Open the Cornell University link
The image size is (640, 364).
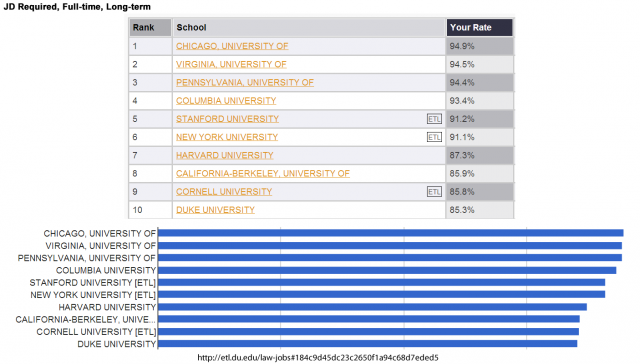[x=224, y=192]
